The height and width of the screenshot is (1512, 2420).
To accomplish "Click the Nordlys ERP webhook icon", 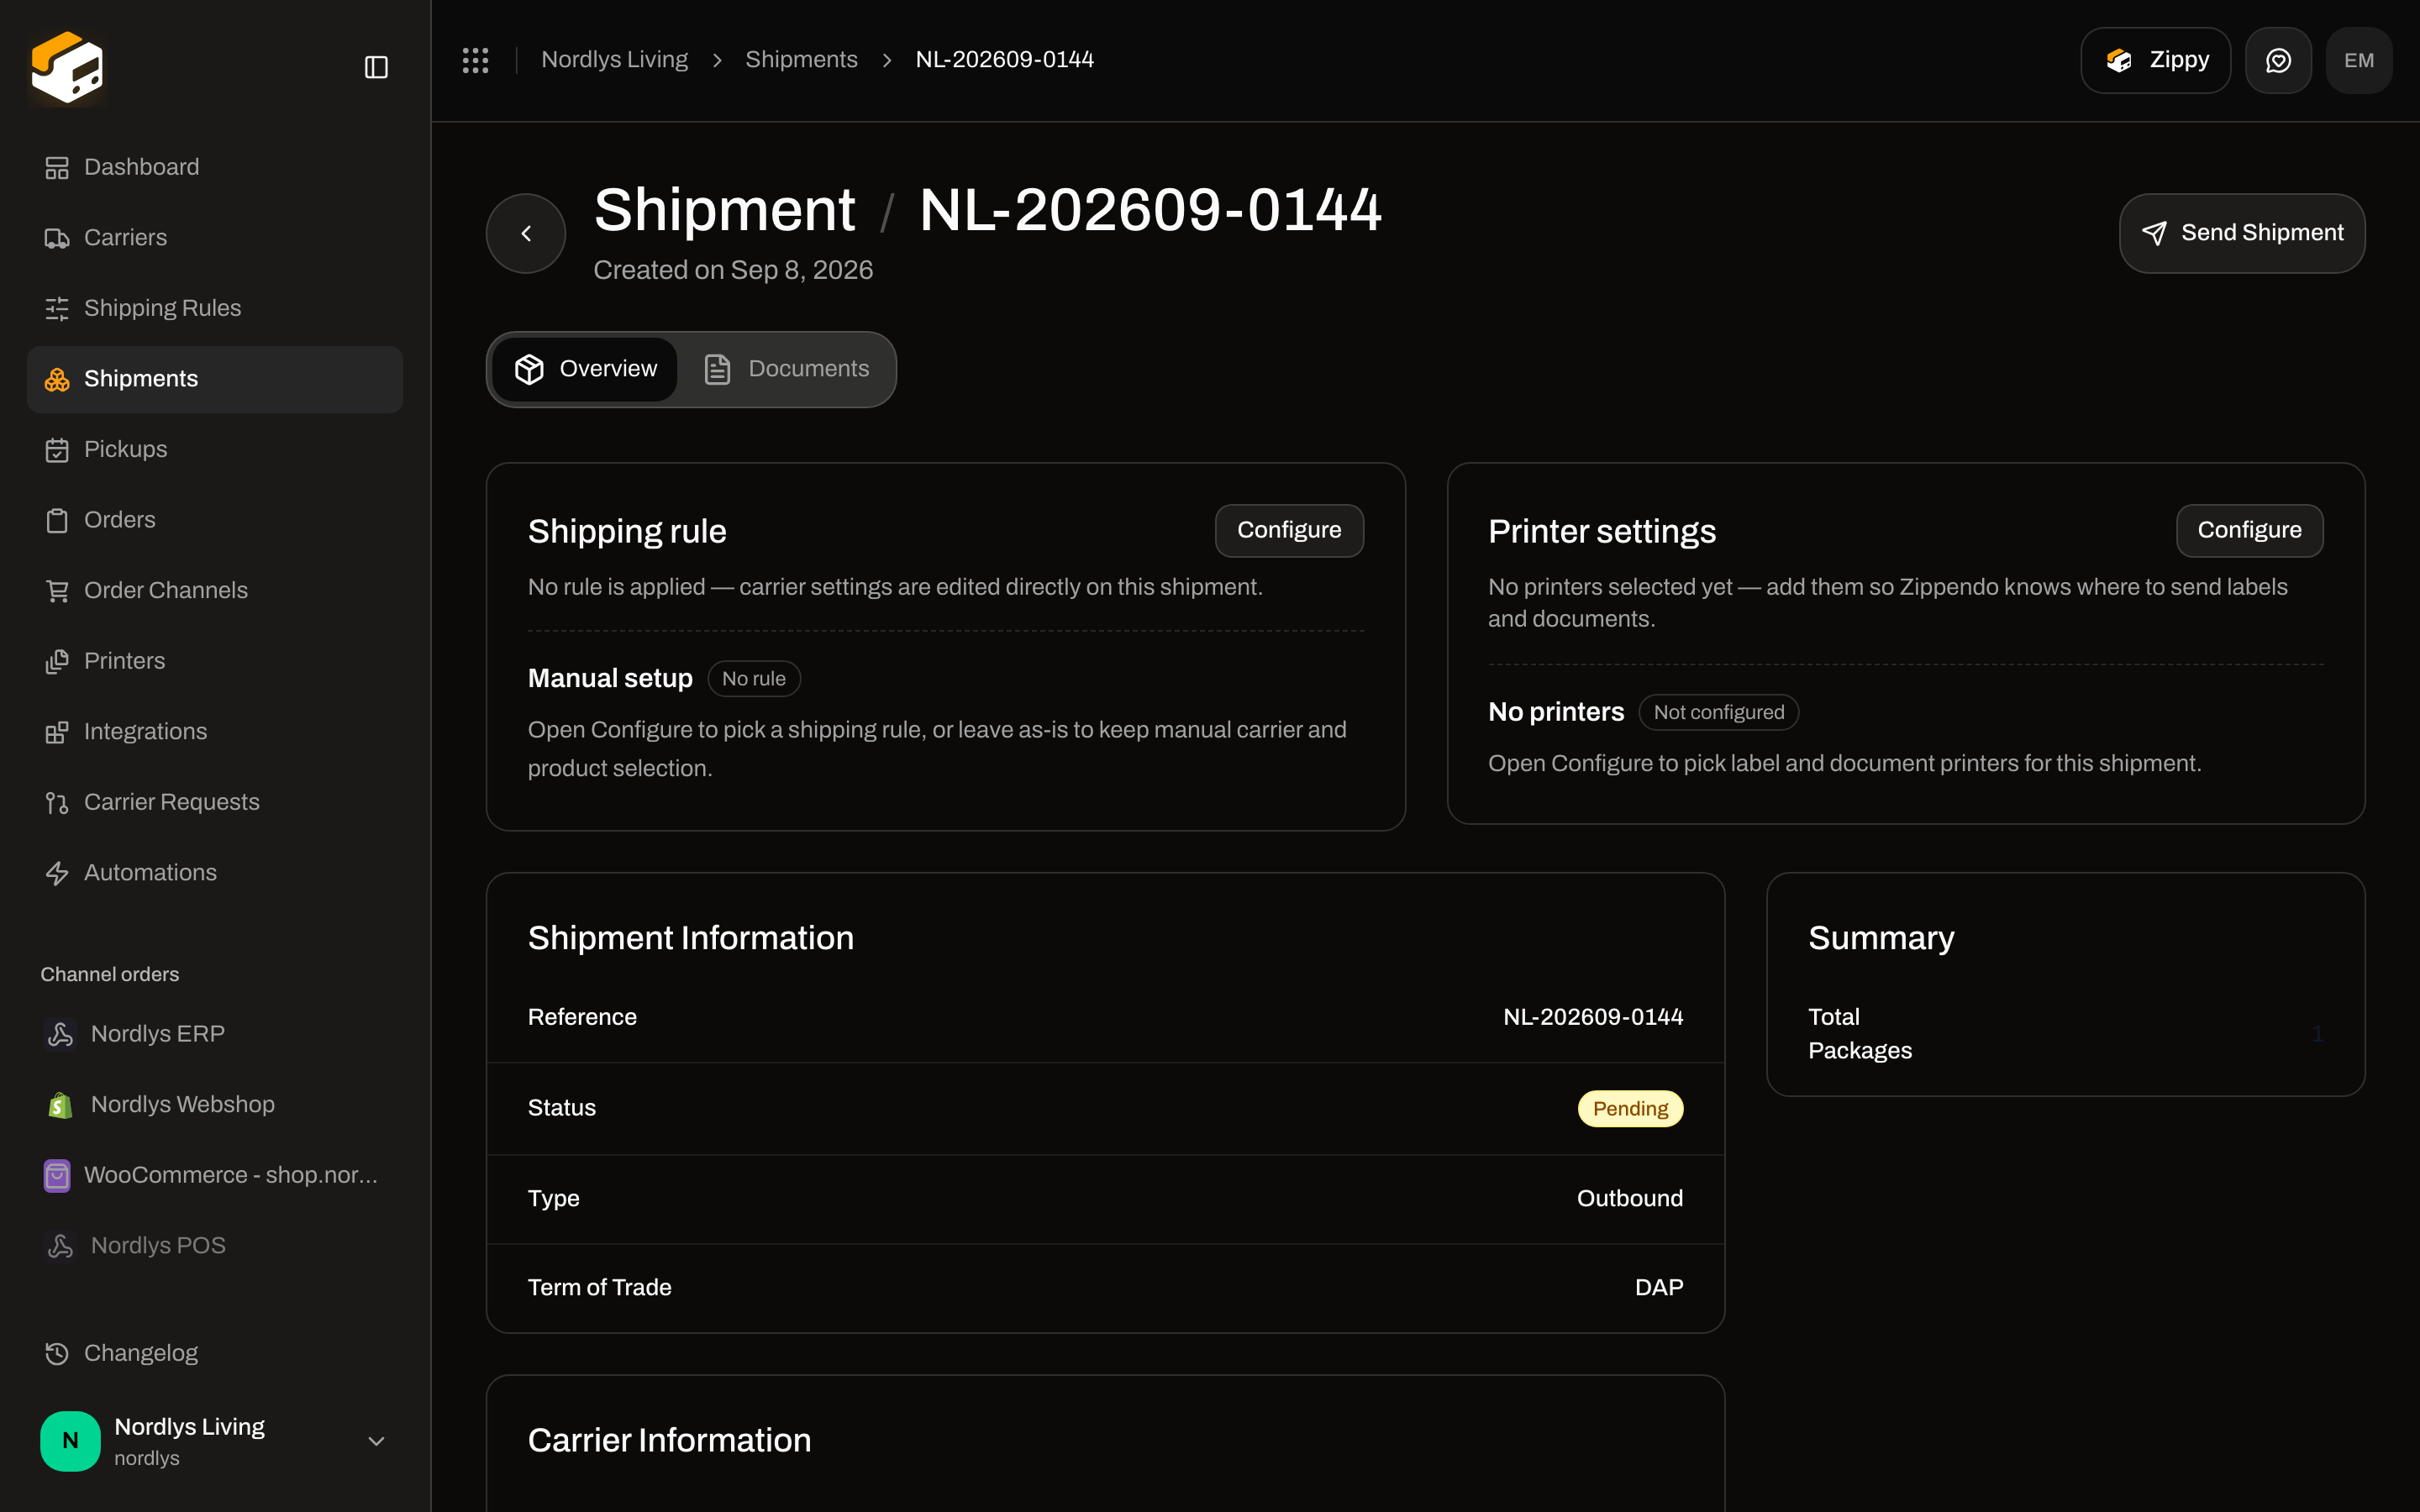I will pyautogui.click(x=60, y=1034).
